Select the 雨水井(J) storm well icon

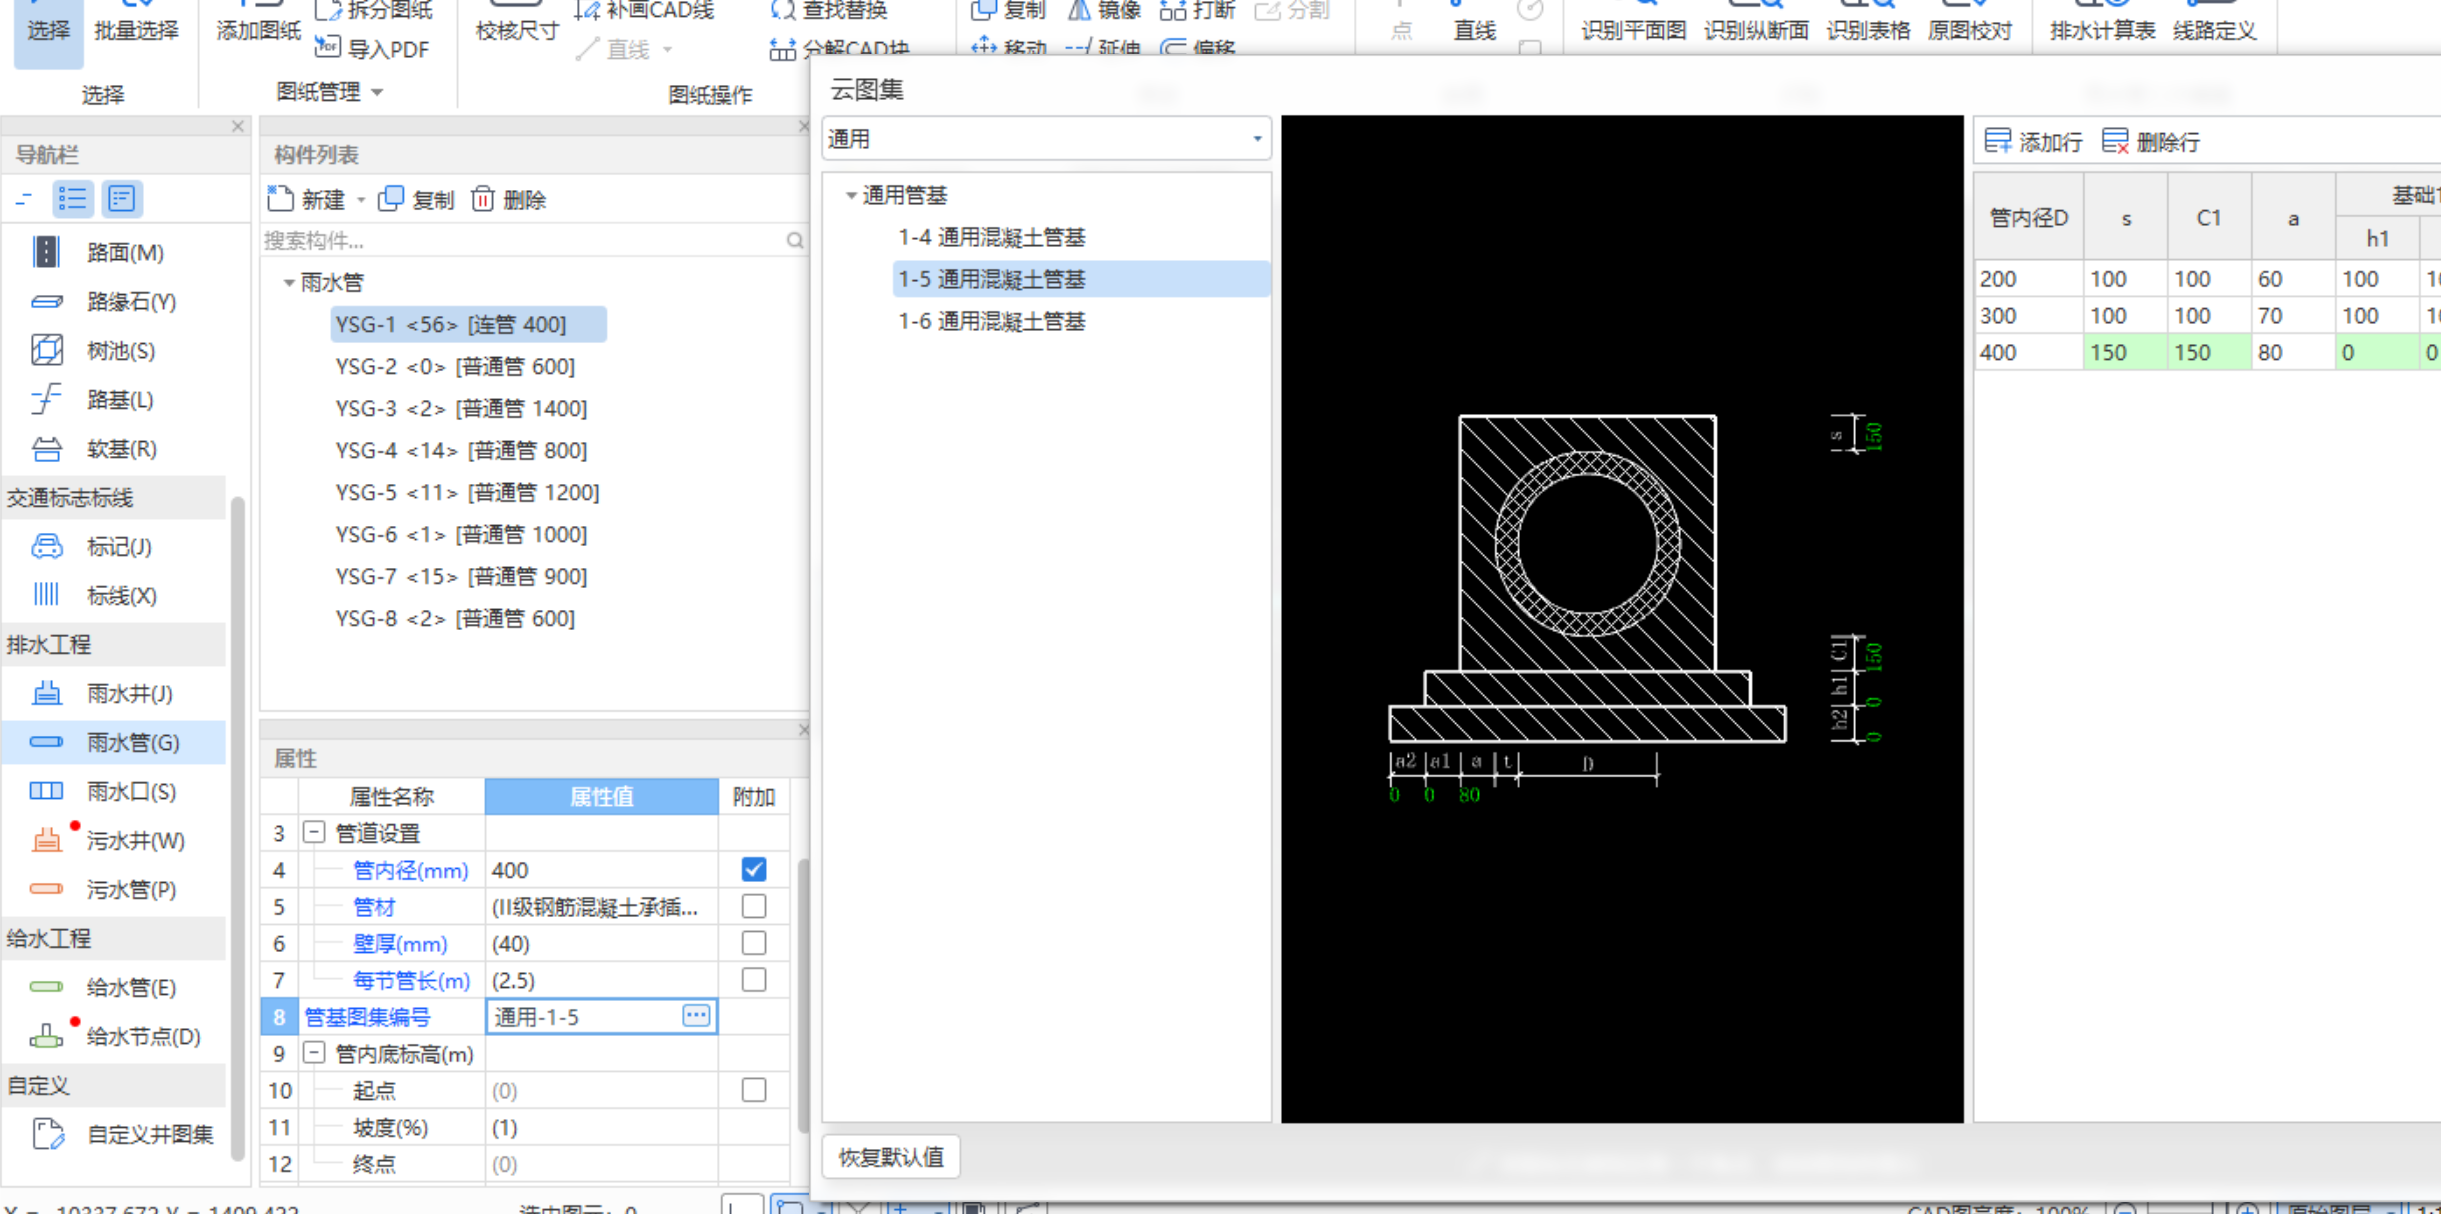click(46, 693)
